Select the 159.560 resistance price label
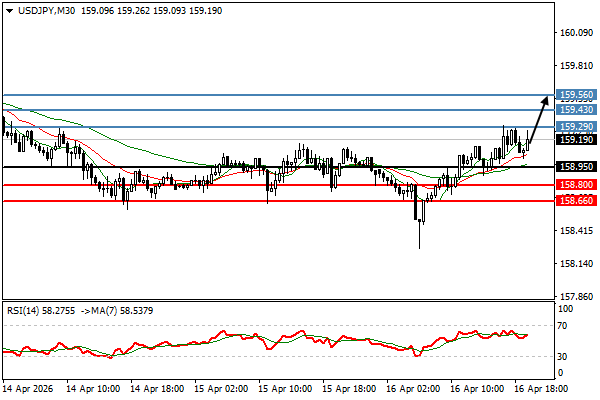 pos(575,95)
